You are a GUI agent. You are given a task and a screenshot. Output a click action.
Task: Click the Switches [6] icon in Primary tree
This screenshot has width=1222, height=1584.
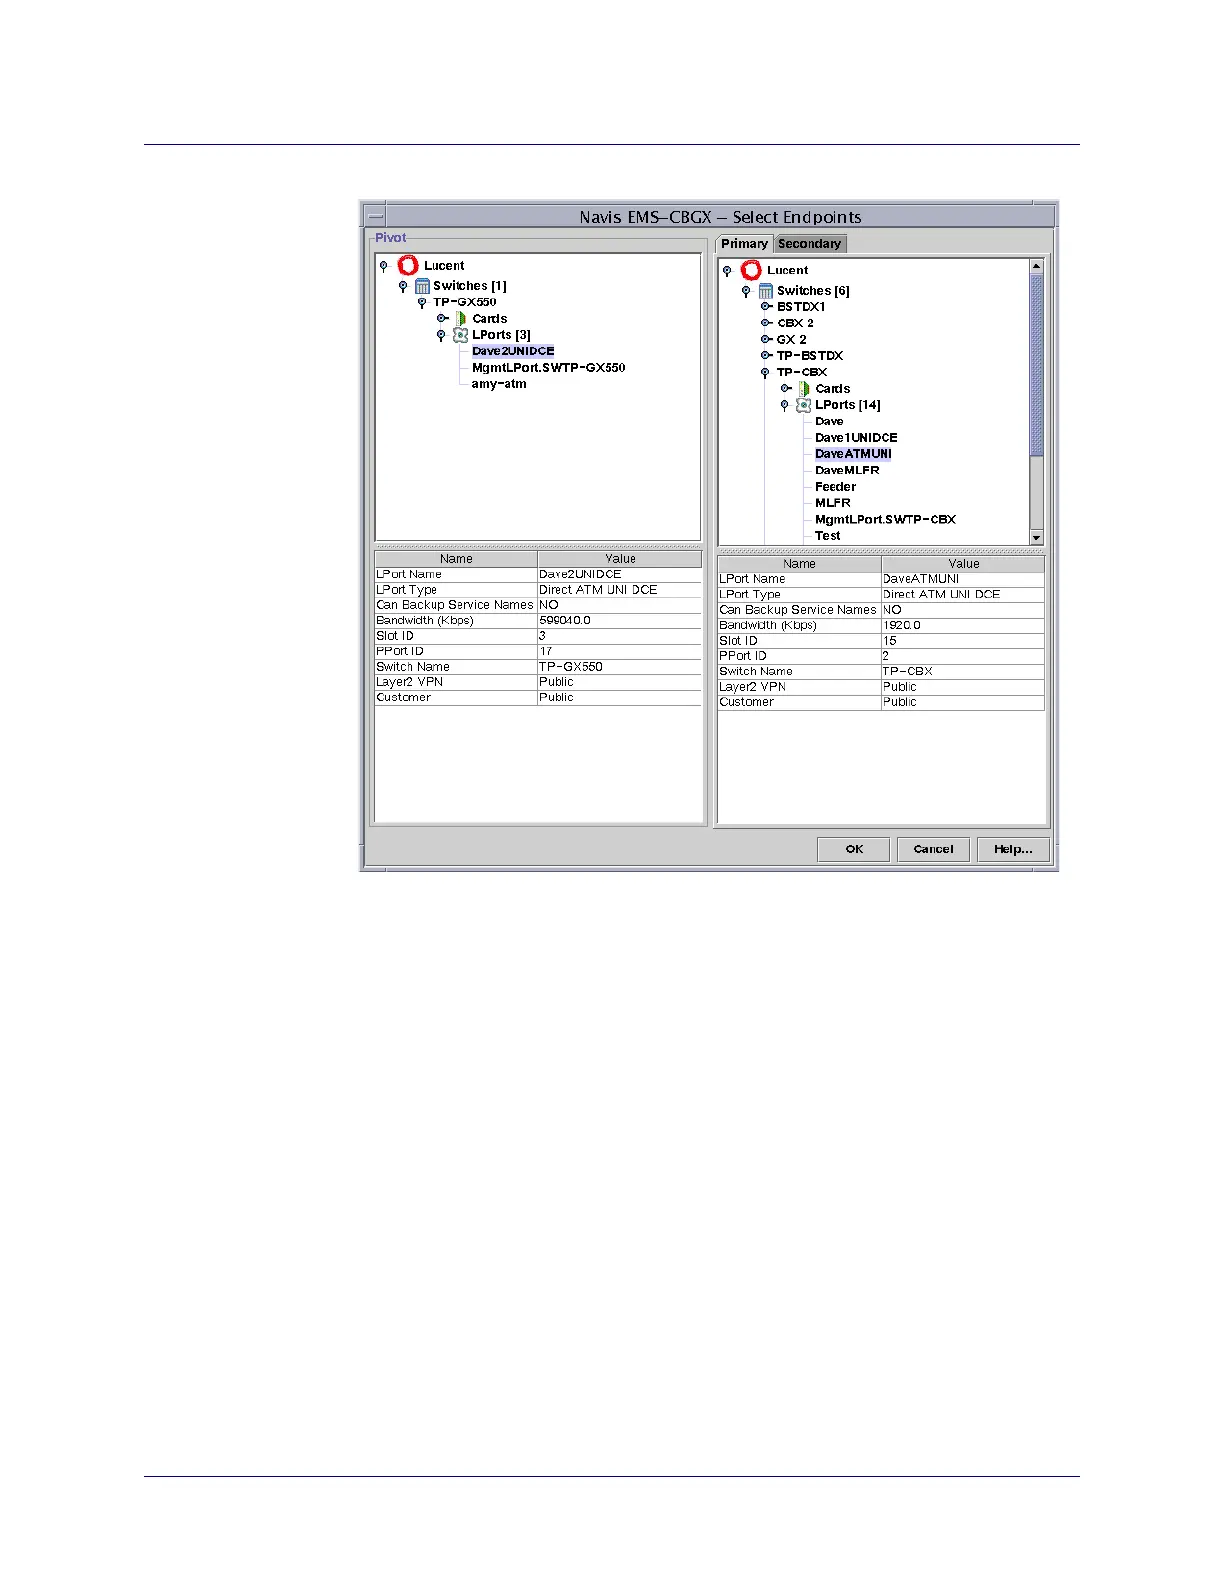pyautogui.click(x=766, y=291)
